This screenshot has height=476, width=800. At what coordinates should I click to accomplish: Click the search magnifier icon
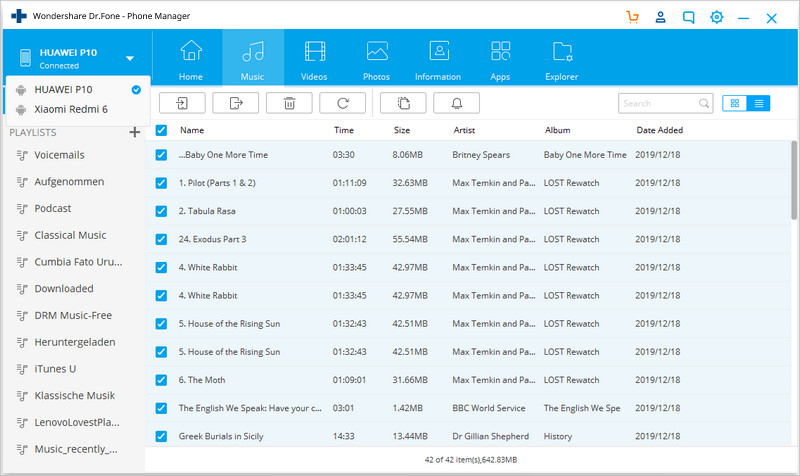[x=704, y=104]
